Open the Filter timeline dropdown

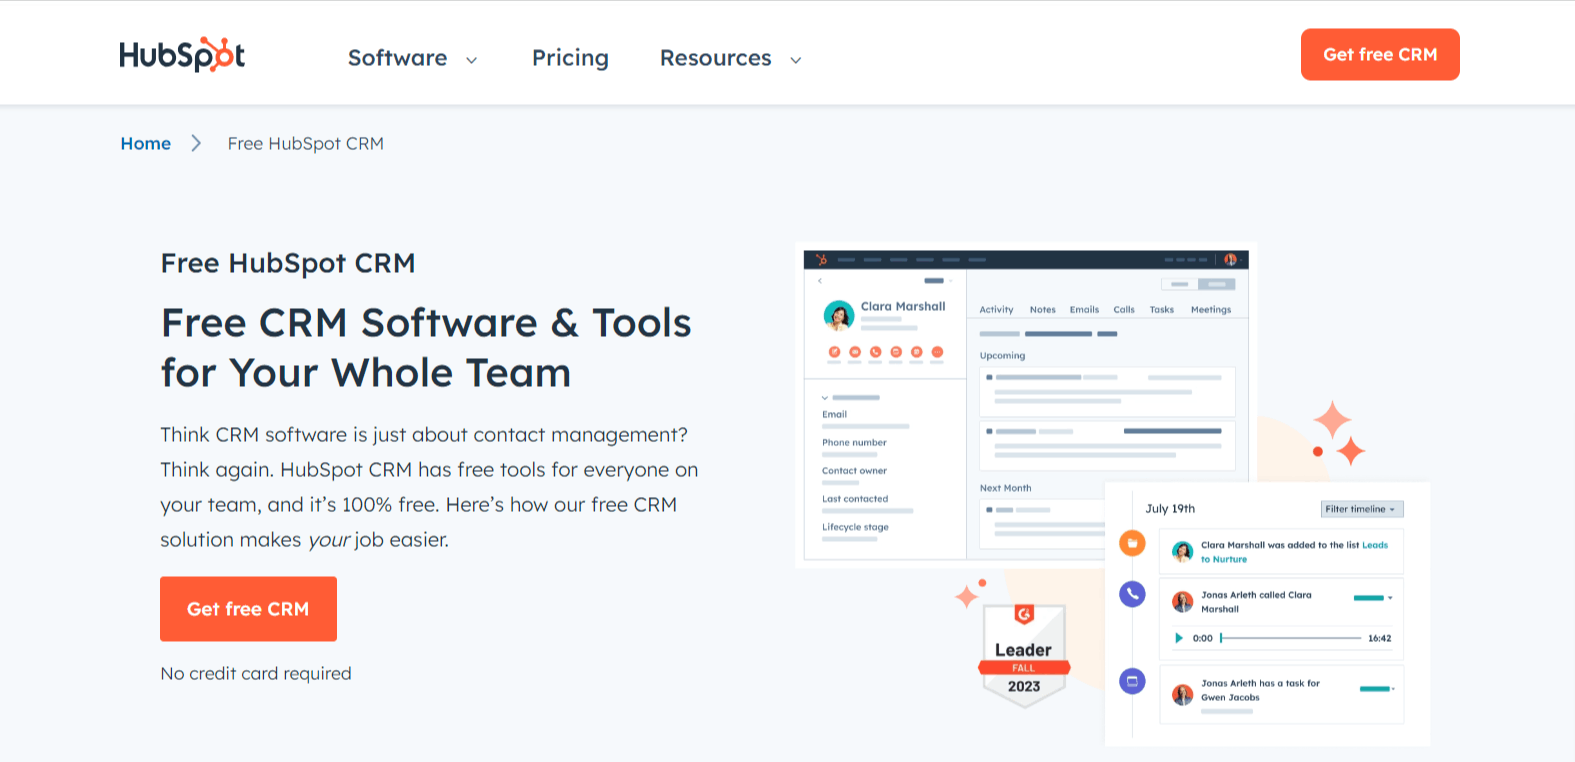click(x=1362, y=509)
